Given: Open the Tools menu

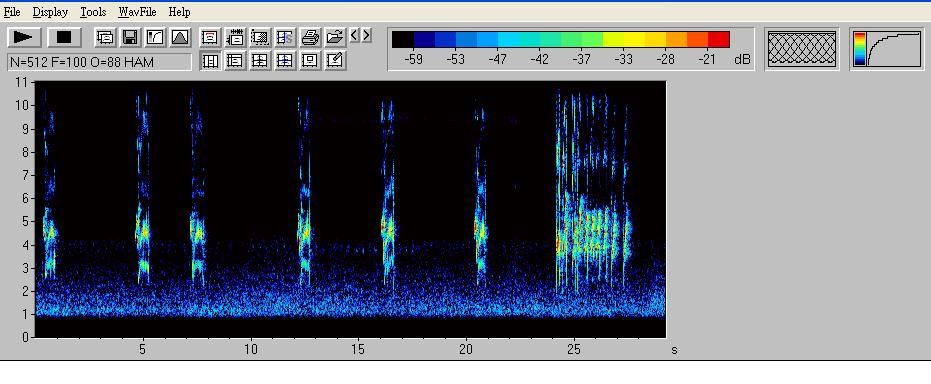Looking at the screenshot, I should click(93, 12).
